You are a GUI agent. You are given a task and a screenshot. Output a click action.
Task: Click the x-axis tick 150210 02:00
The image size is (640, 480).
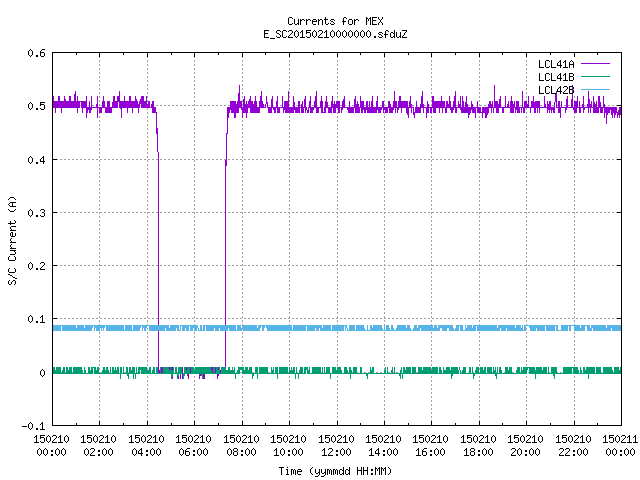[99, 446]
